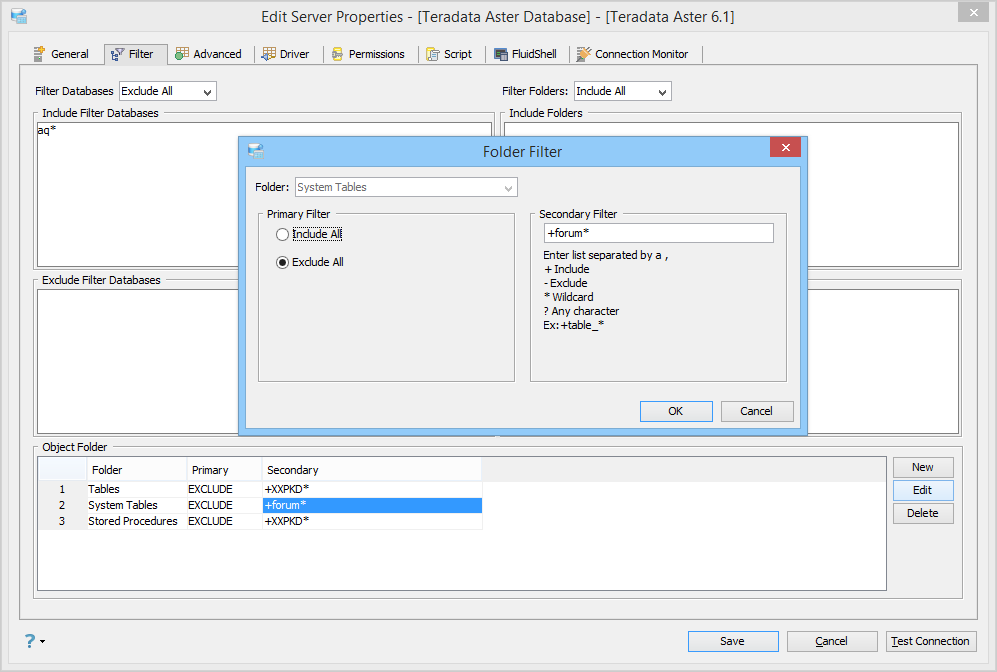
Task: Click the Script tab icon
Action: click(433, 54)
